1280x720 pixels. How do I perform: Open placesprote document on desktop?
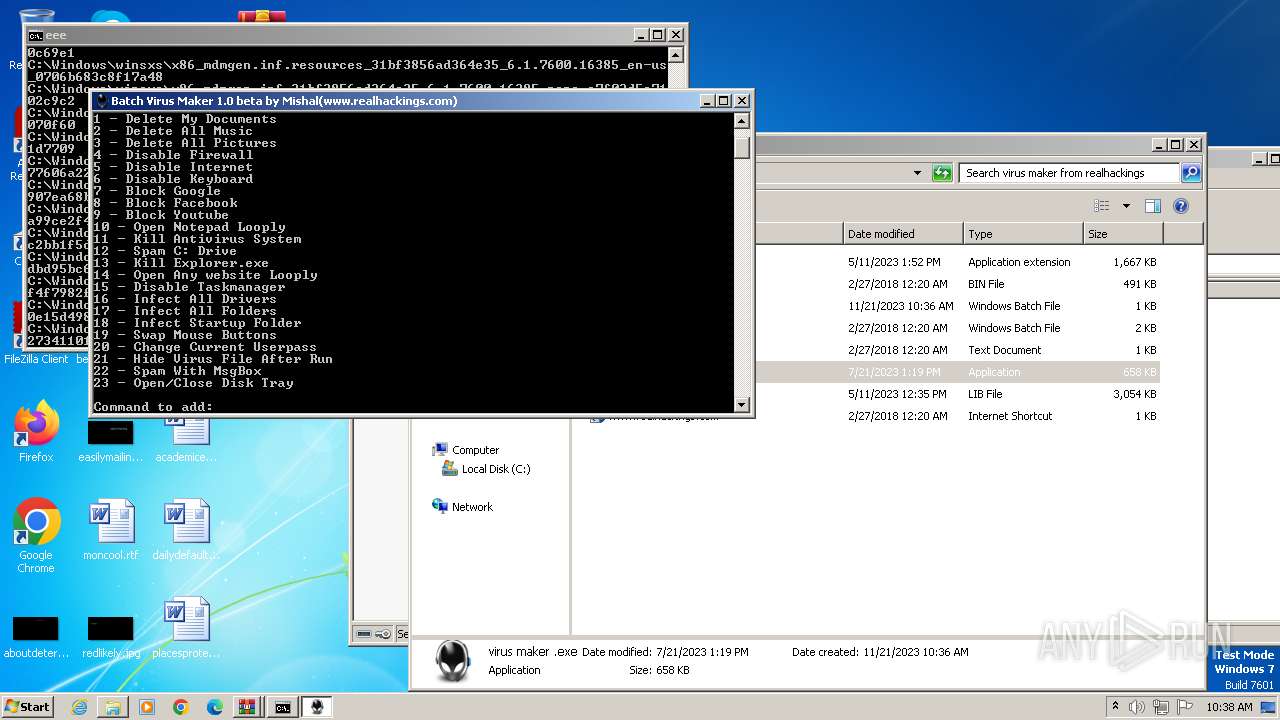coord(186,629)
